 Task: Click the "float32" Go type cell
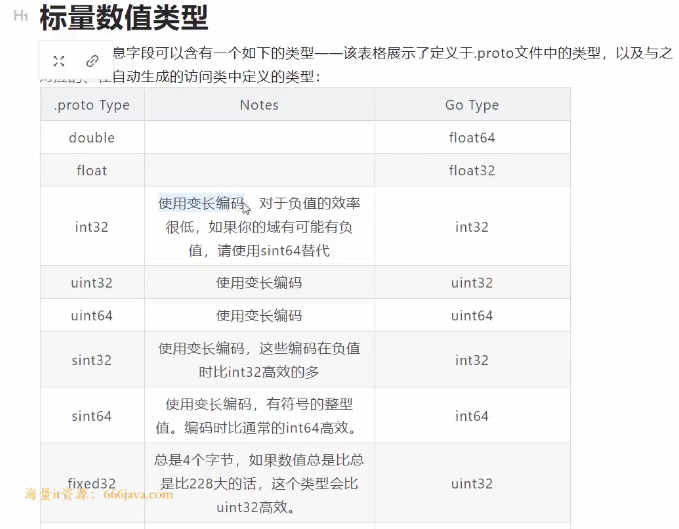click(472, 171)
